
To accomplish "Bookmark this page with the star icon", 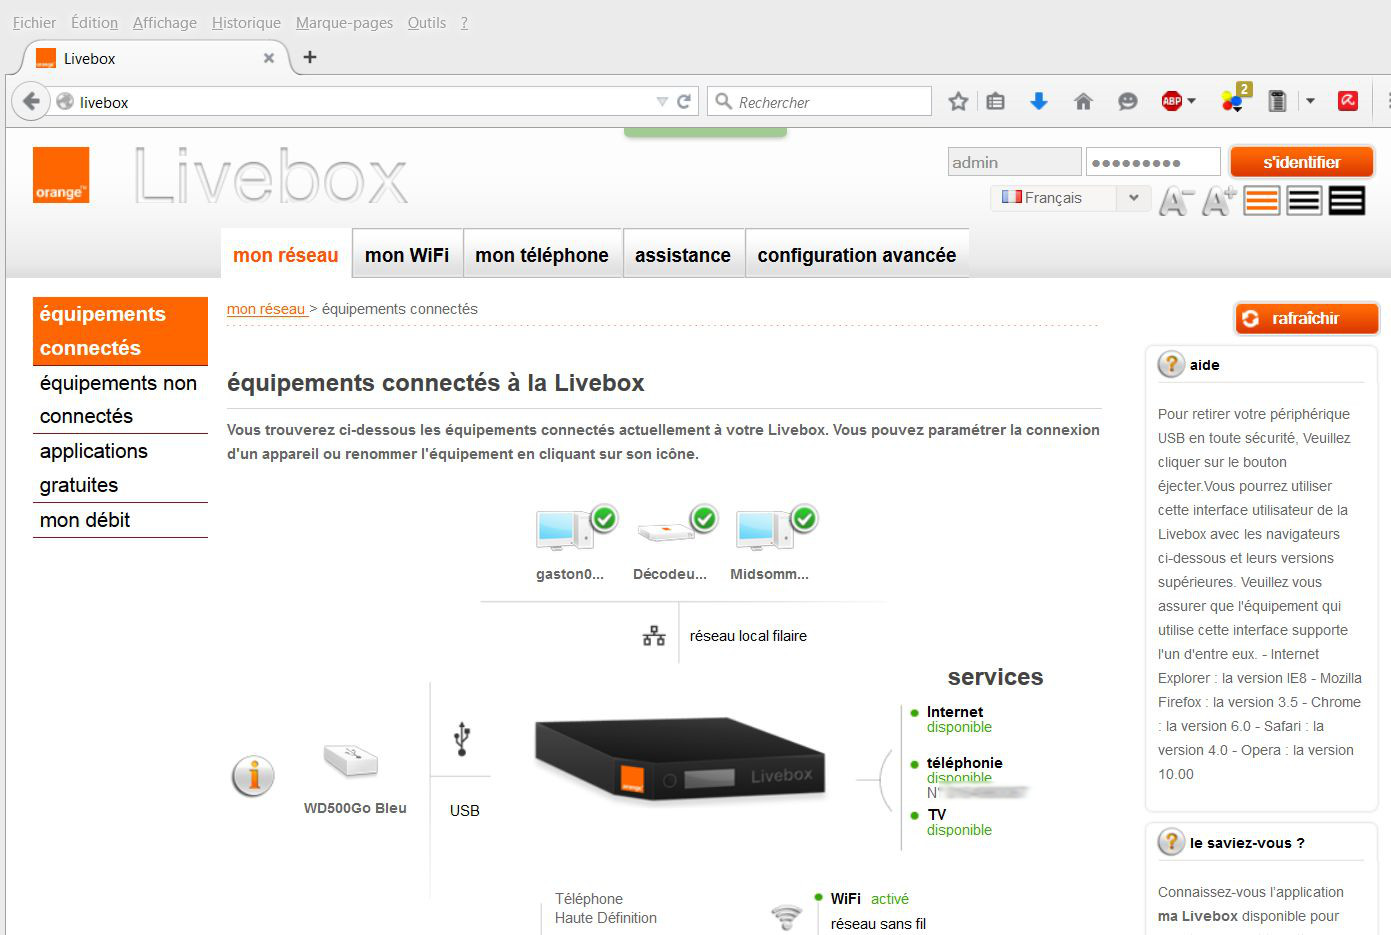I will point(958,101).
